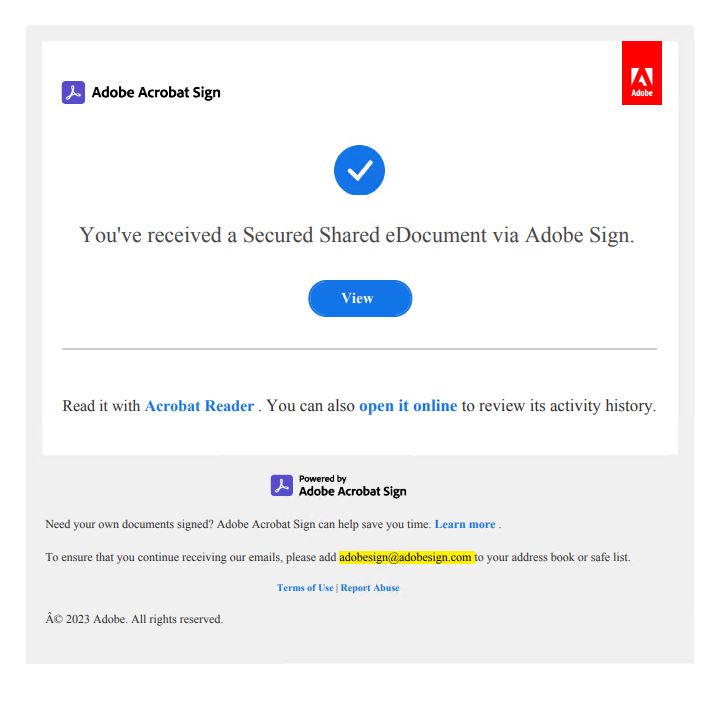Follow the 'open it online' link
Viewport: 727px width, 704px height.
(x=408, y=406)
